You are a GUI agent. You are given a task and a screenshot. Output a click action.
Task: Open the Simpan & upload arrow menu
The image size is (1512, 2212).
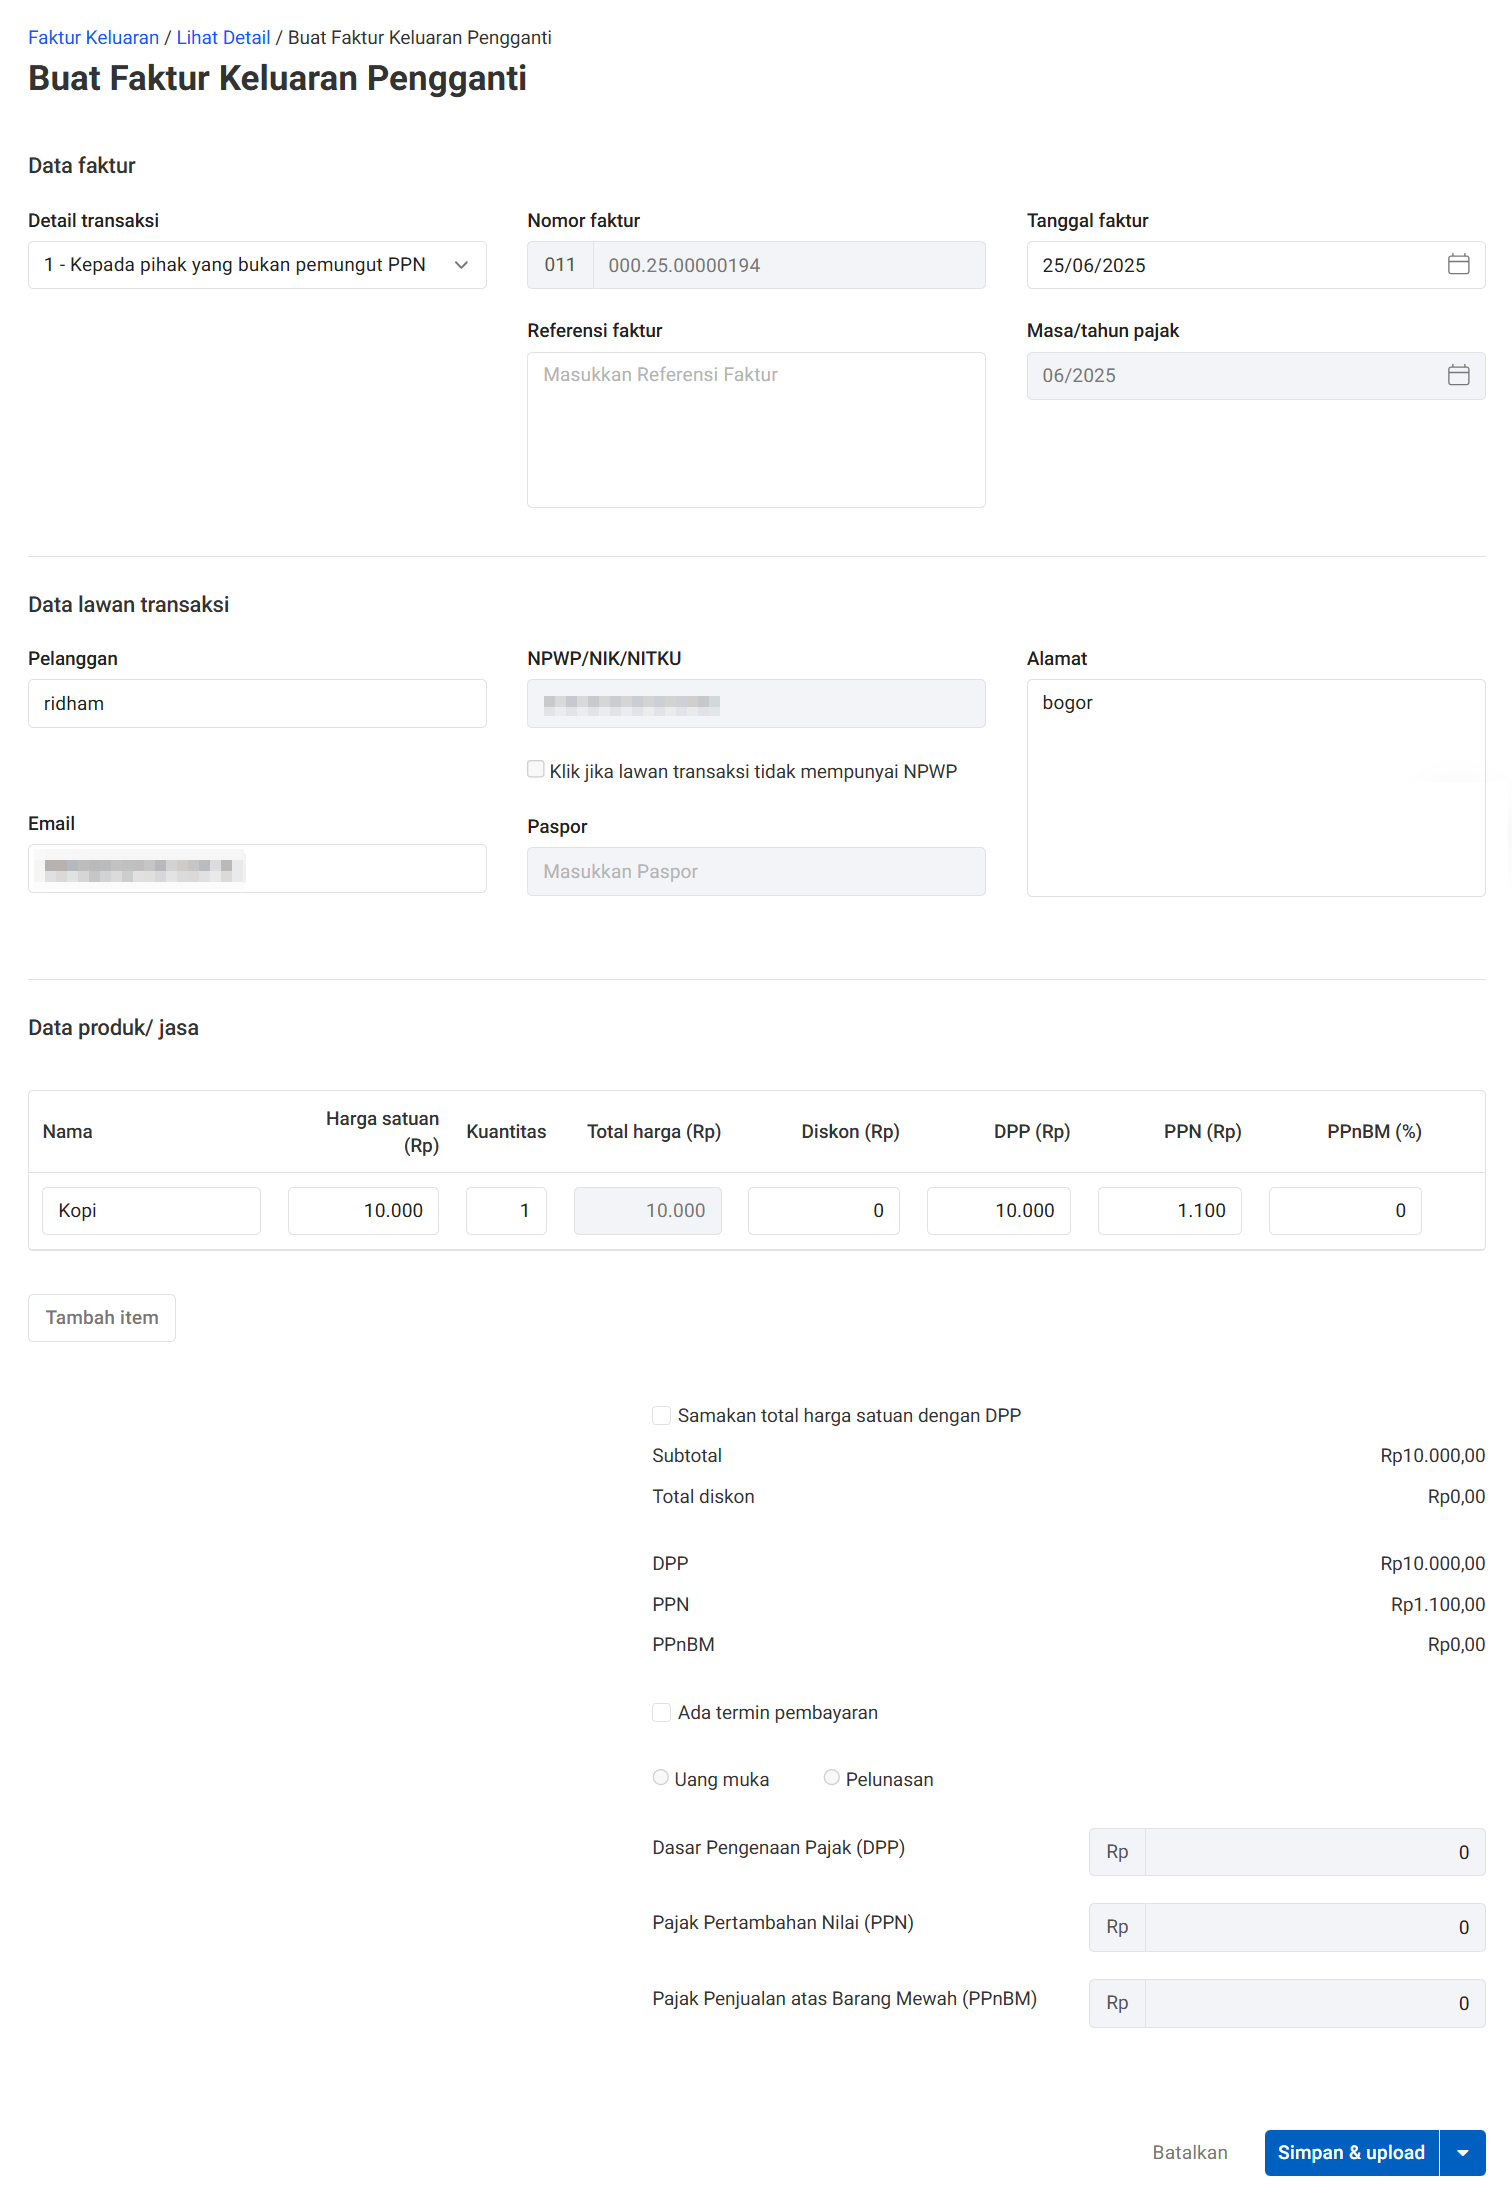1463,2153
